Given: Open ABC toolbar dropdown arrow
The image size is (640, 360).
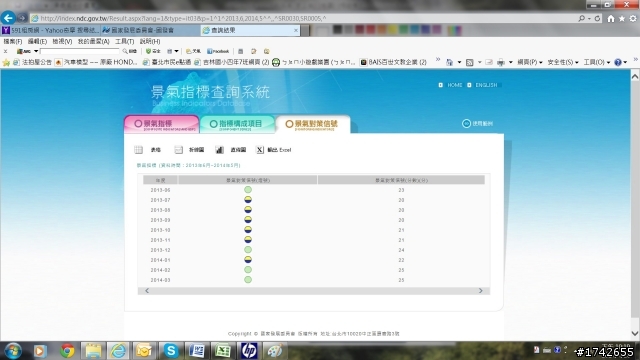Looking at the screenshot, I should 36,51.
